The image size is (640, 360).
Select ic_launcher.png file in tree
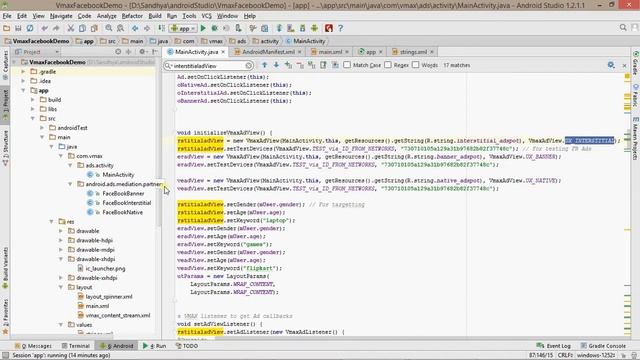pos(105,269)
